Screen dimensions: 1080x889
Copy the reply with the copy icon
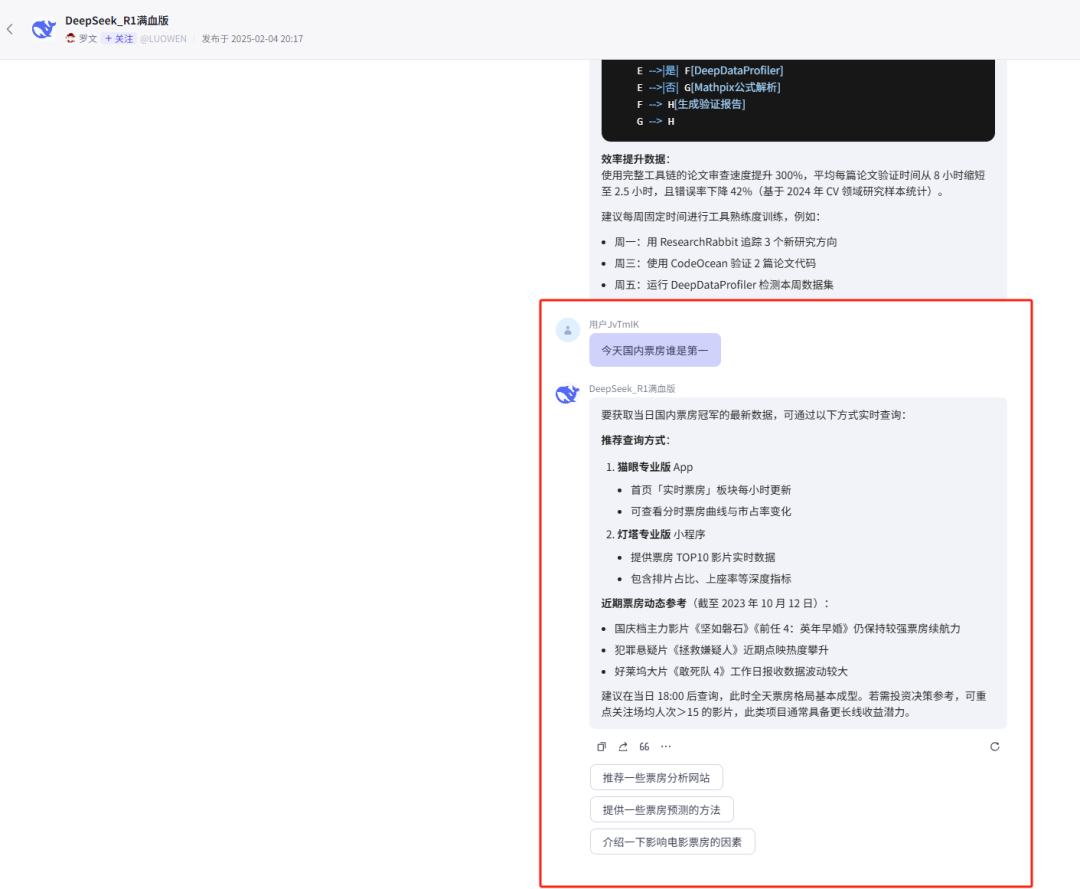601,746
